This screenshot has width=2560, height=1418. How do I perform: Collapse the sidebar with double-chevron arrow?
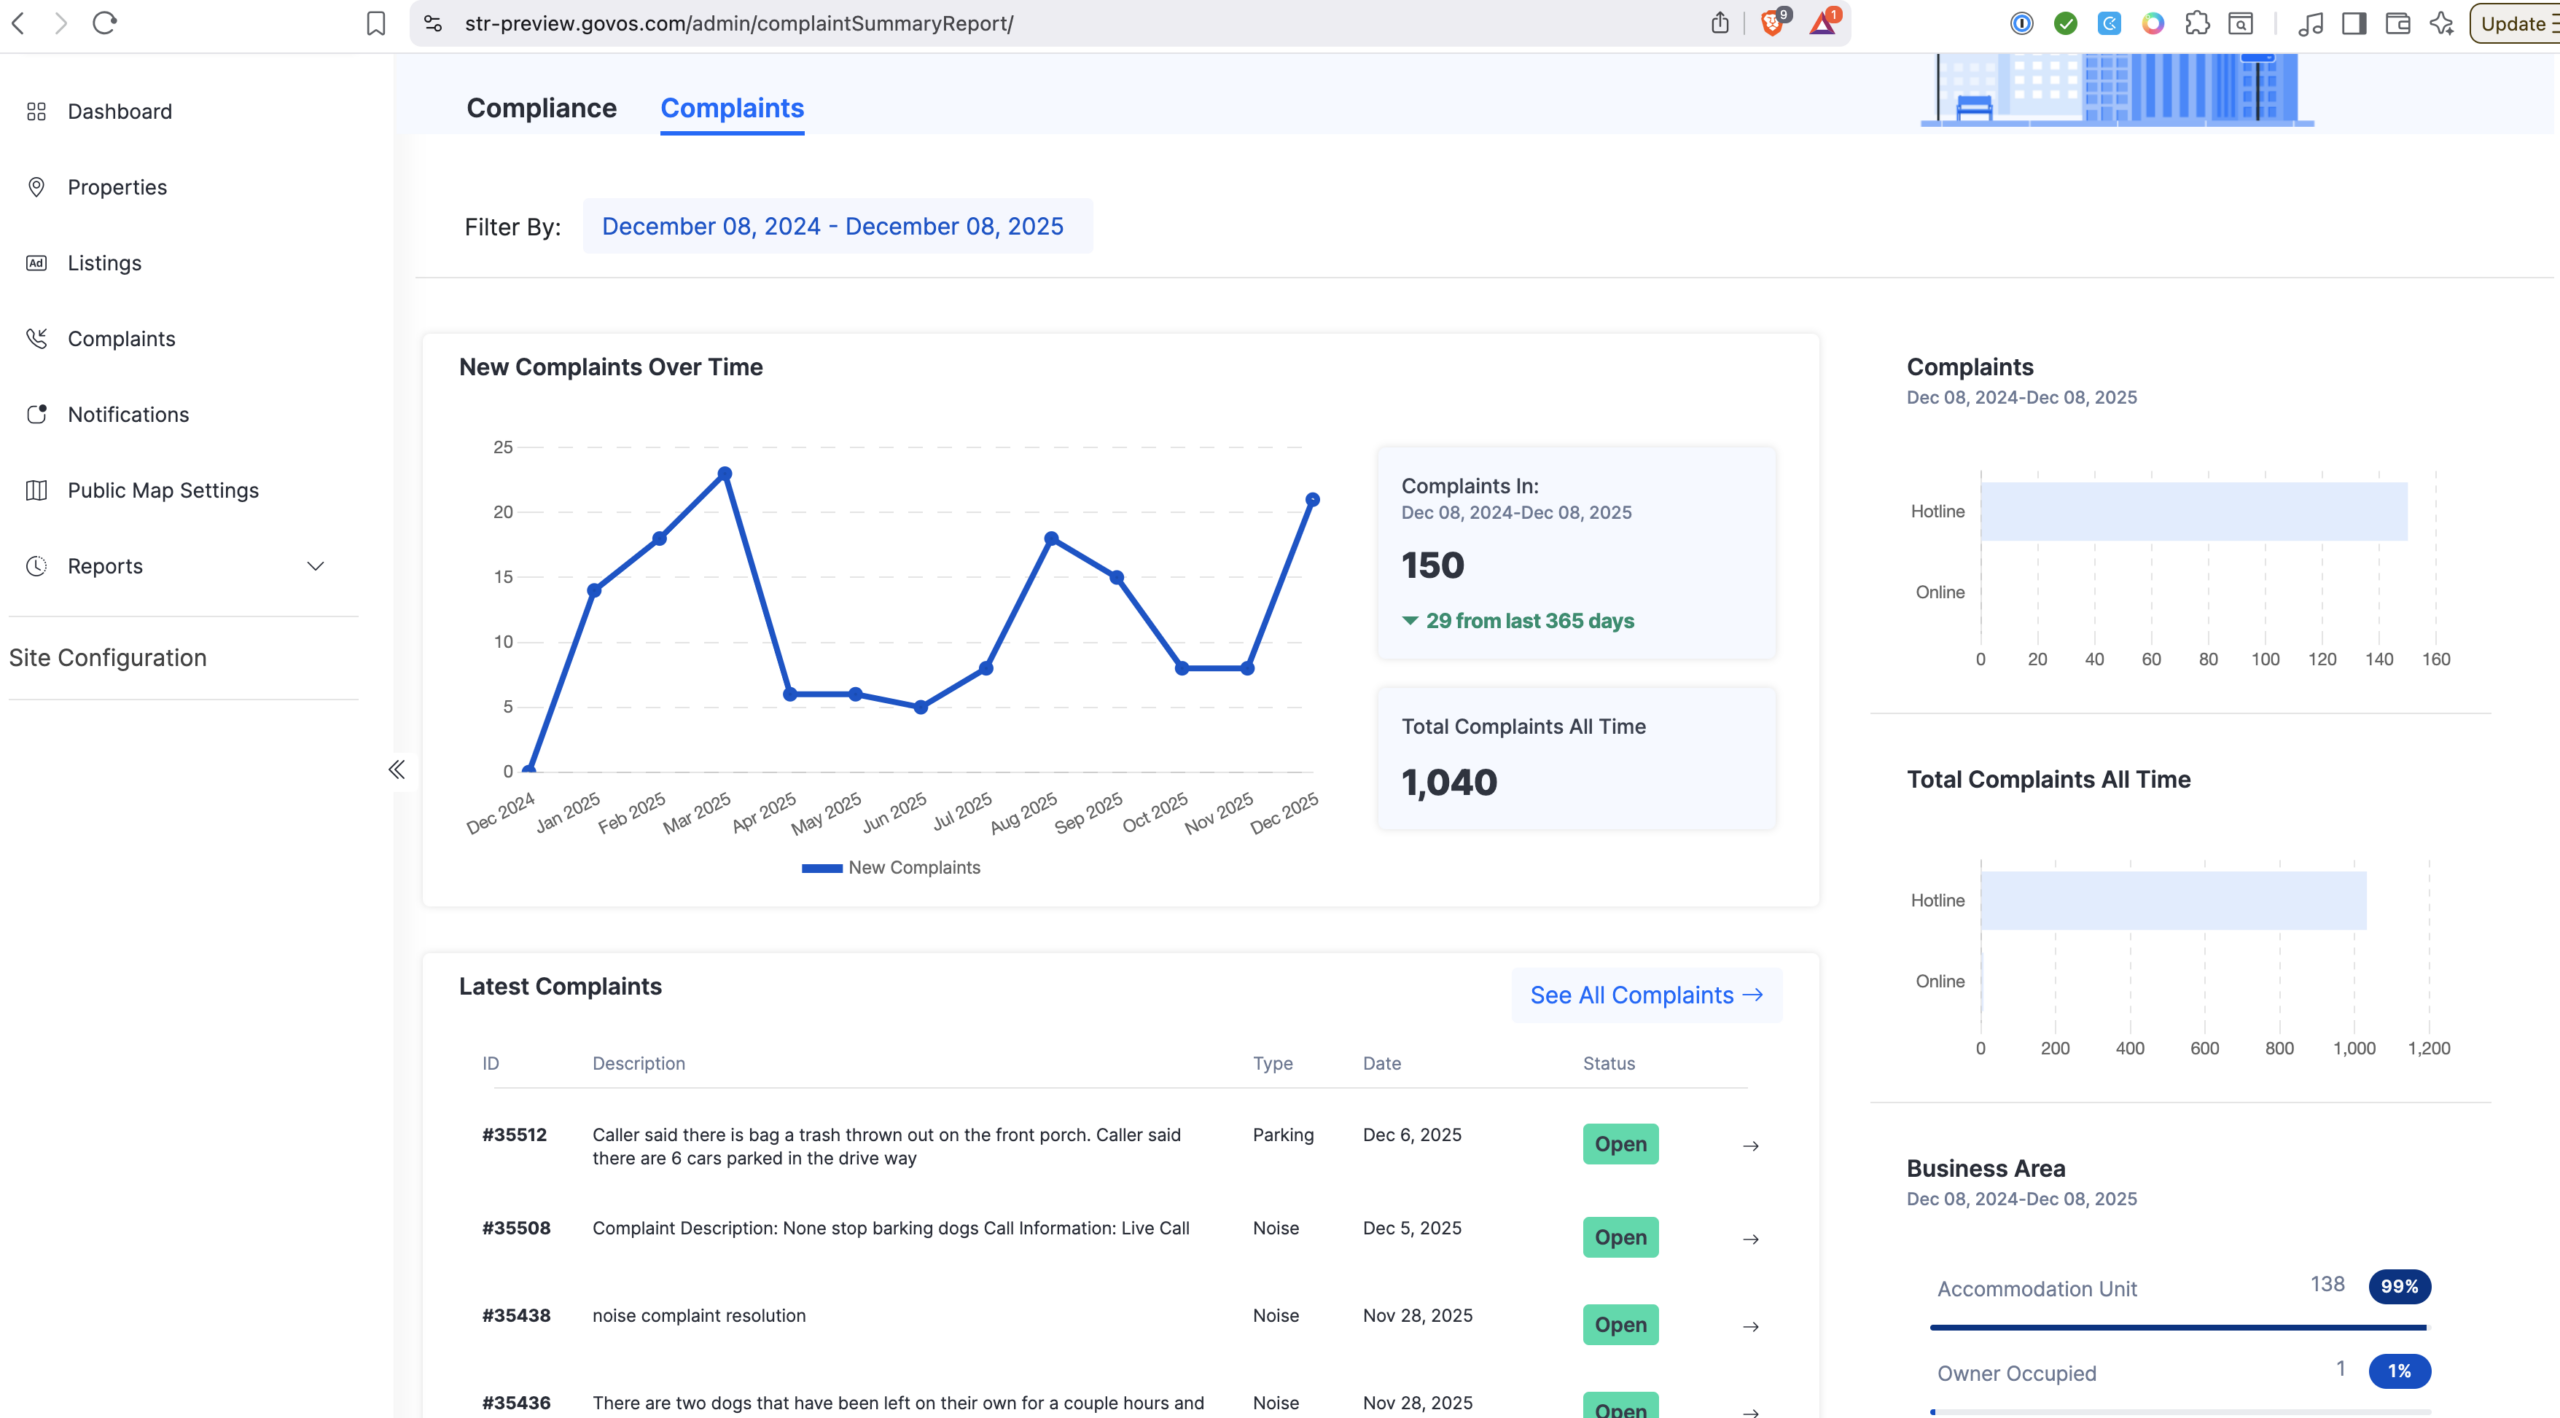(x=396, y=769)
